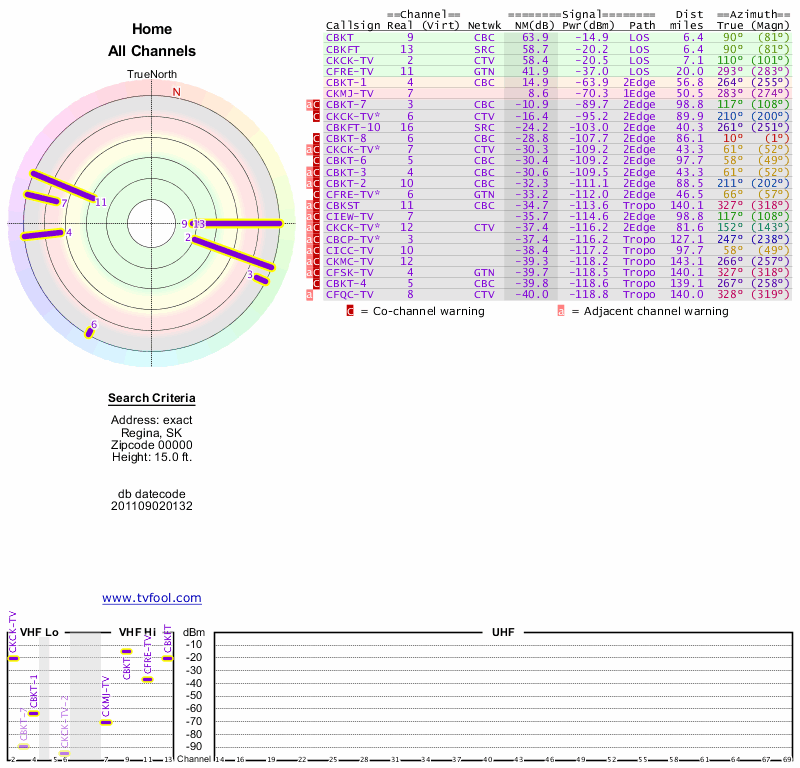
Task: Click the Search Criteria heading
Action: (x=151, y=399)
